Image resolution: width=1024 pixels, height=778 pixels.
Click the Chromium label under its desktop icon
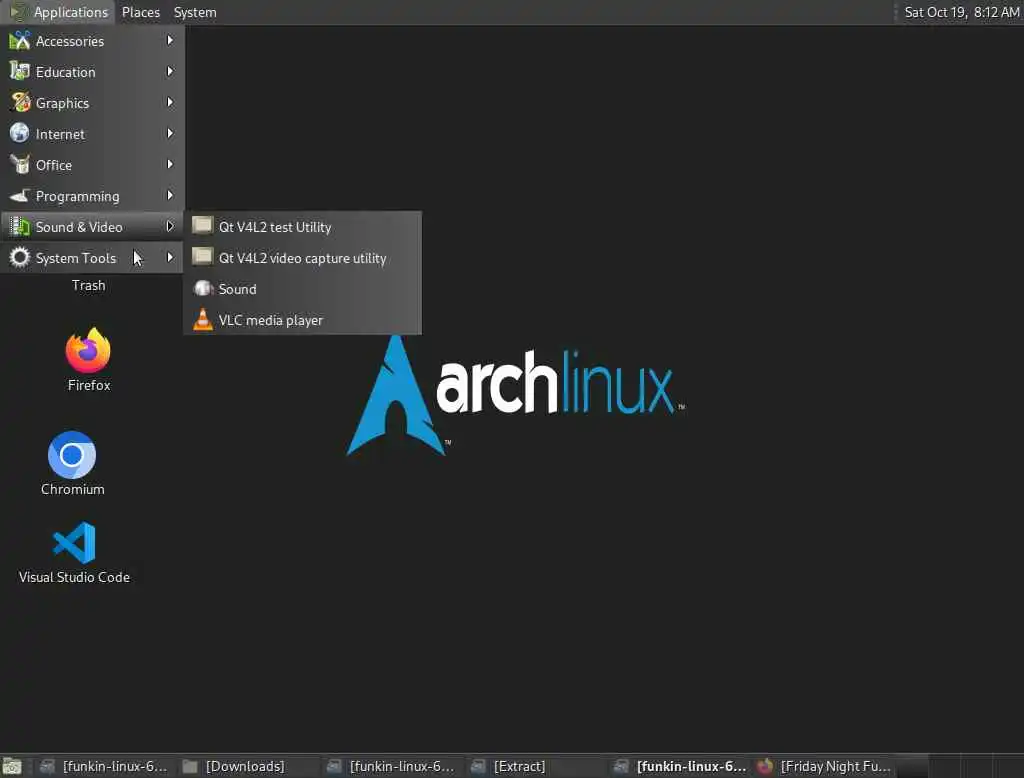point(72,489)
